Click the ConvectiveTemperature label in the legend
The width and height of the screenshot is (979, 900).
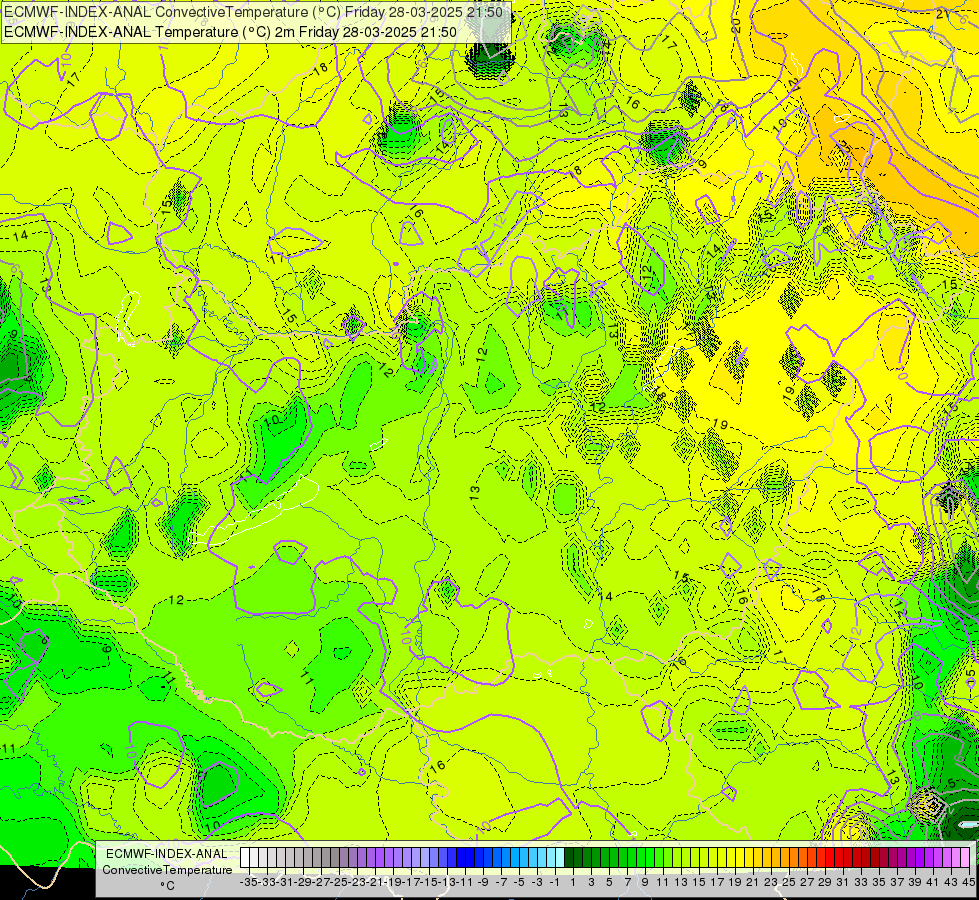tap(167, 869)
